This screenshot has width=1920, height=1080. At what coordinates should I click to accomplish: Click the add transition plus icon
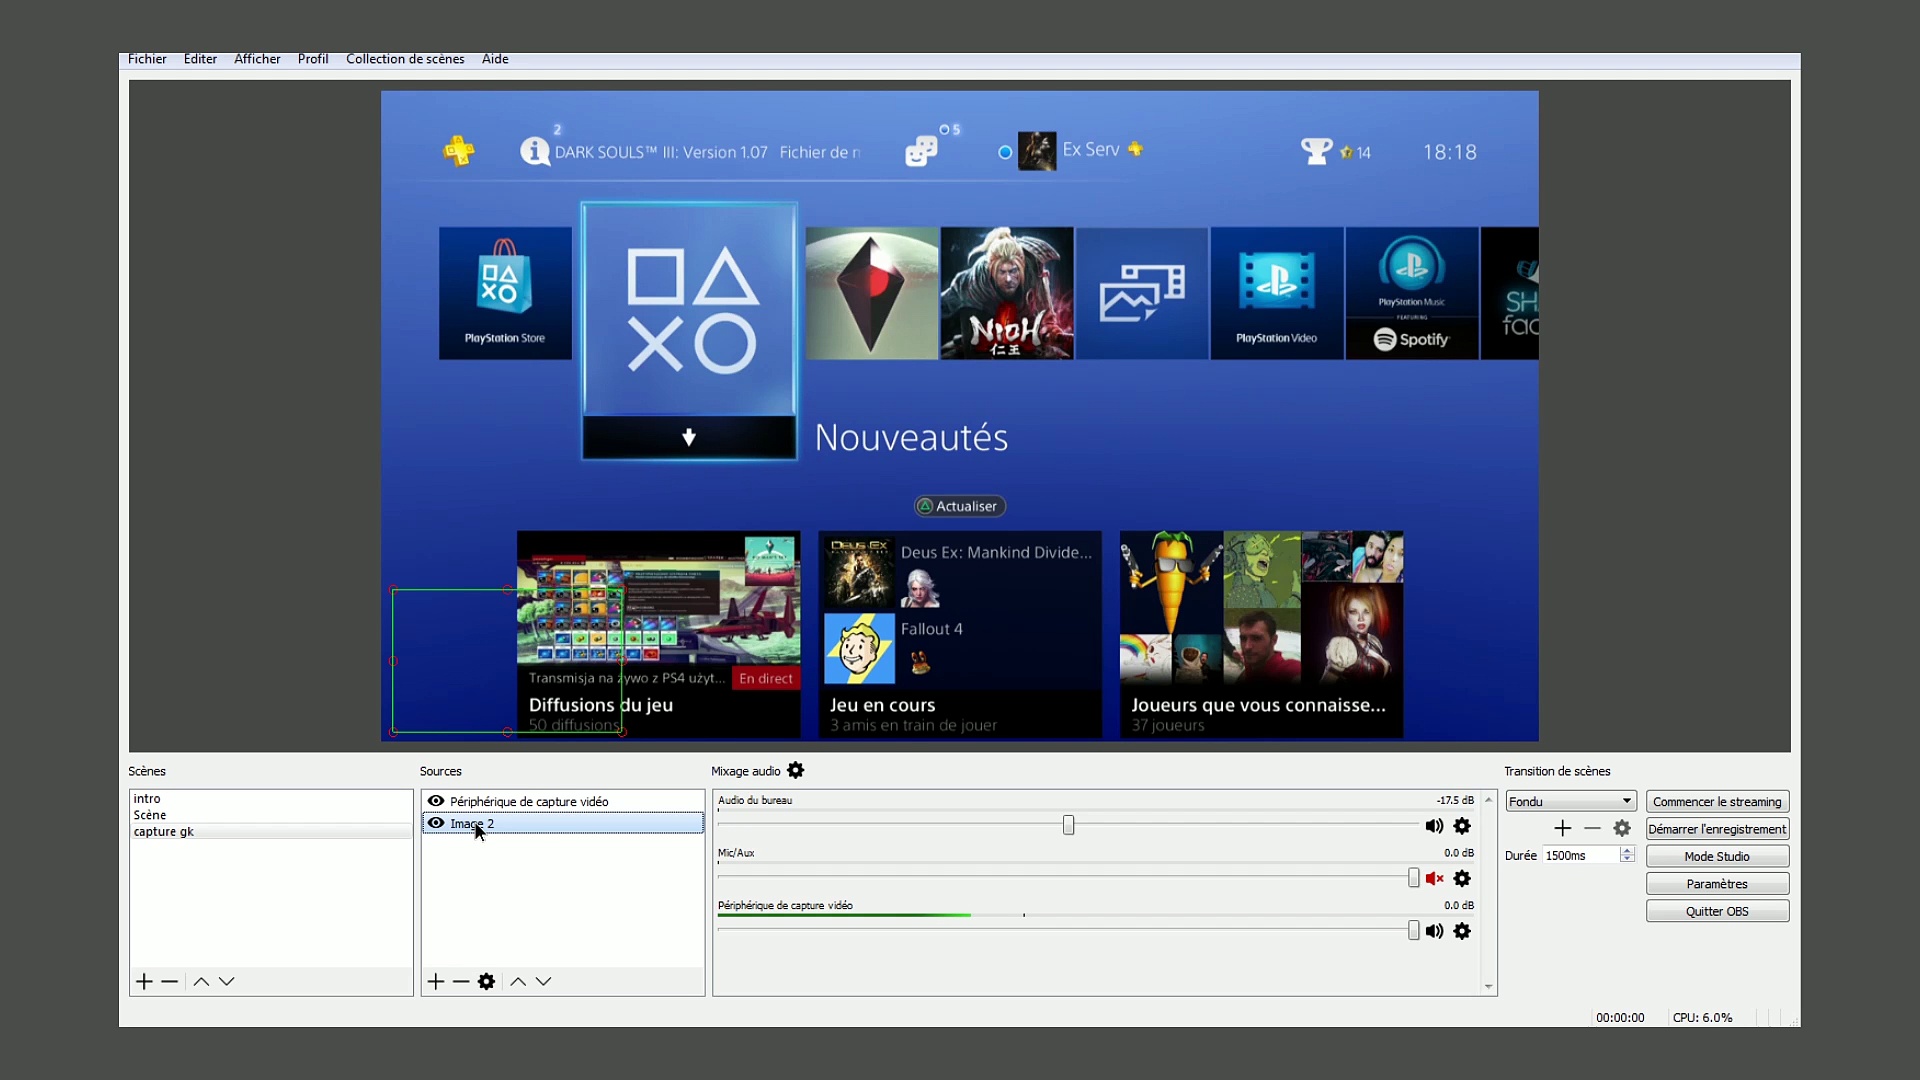[x=1562, y=828]
